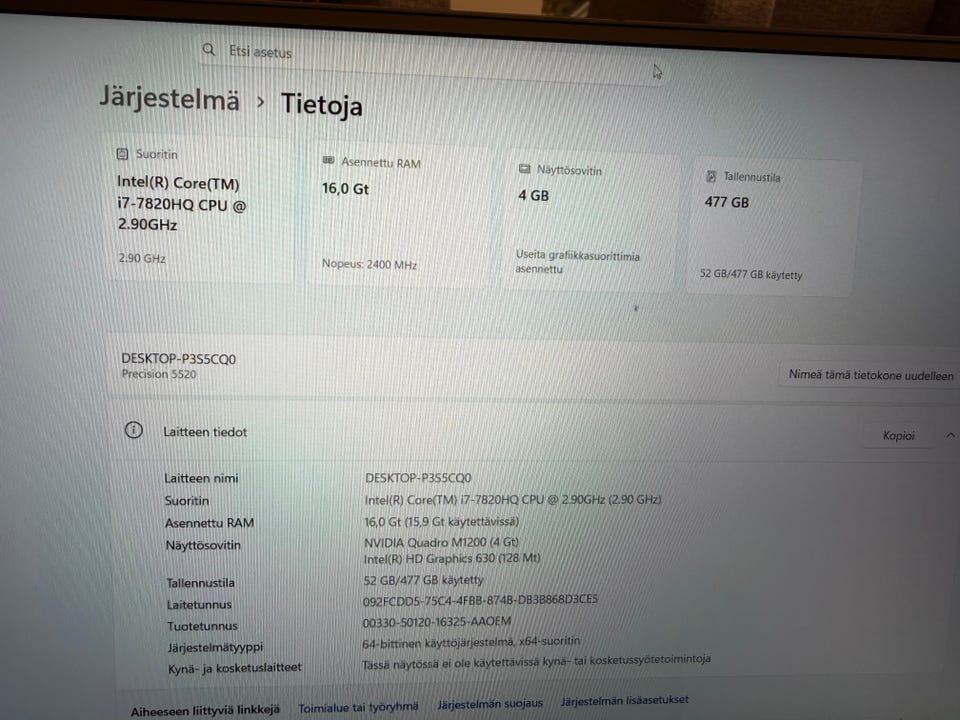This screenshot has width=960, height=720.
Task: Open the Suoritin i7-7820HQ info card
Action: click(x=199, y=208)
